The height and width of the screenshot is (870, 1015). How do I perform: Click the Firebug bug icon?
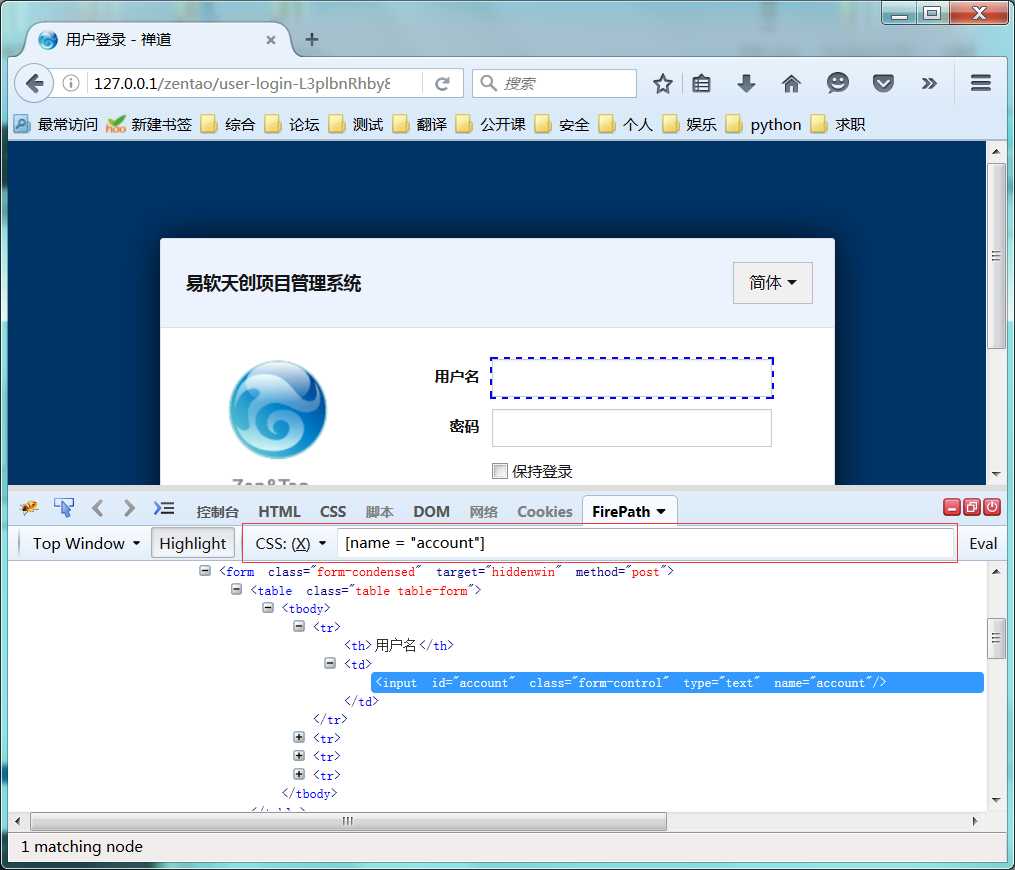[x=28, y=508]
